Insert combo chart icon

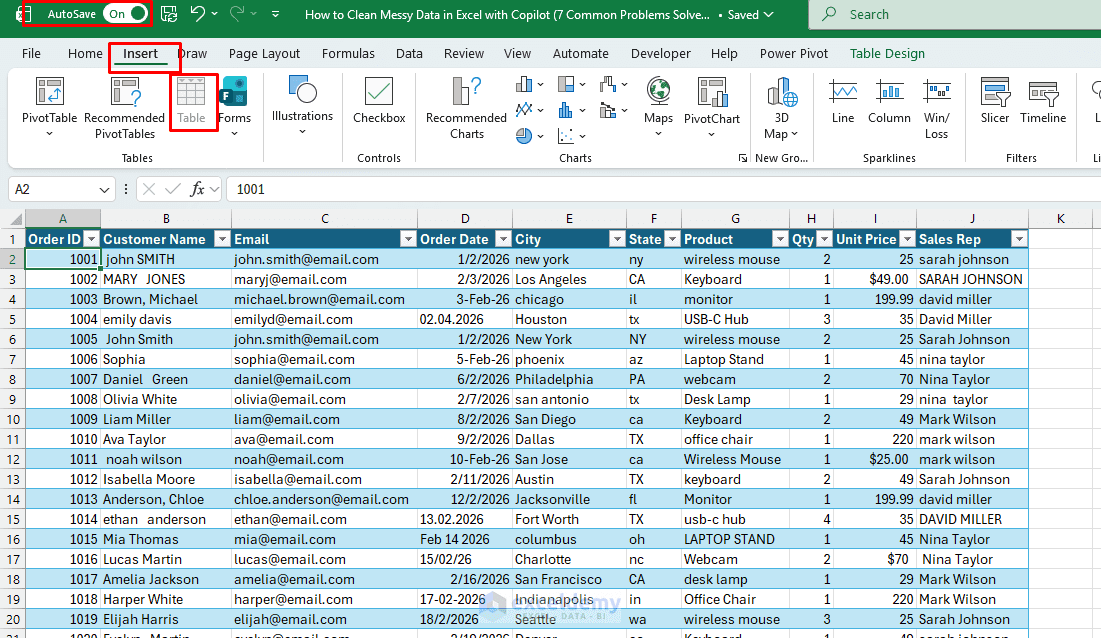608,109
